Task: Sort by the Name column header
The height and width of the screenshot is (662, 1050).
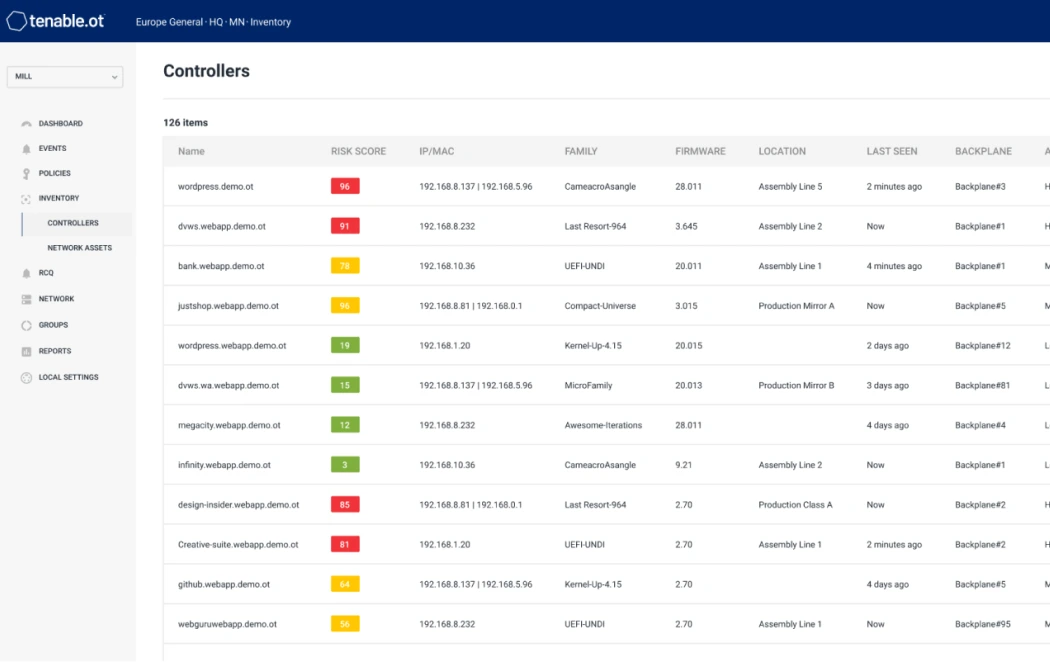Action: pyautogui.click(x=192, y=151)
